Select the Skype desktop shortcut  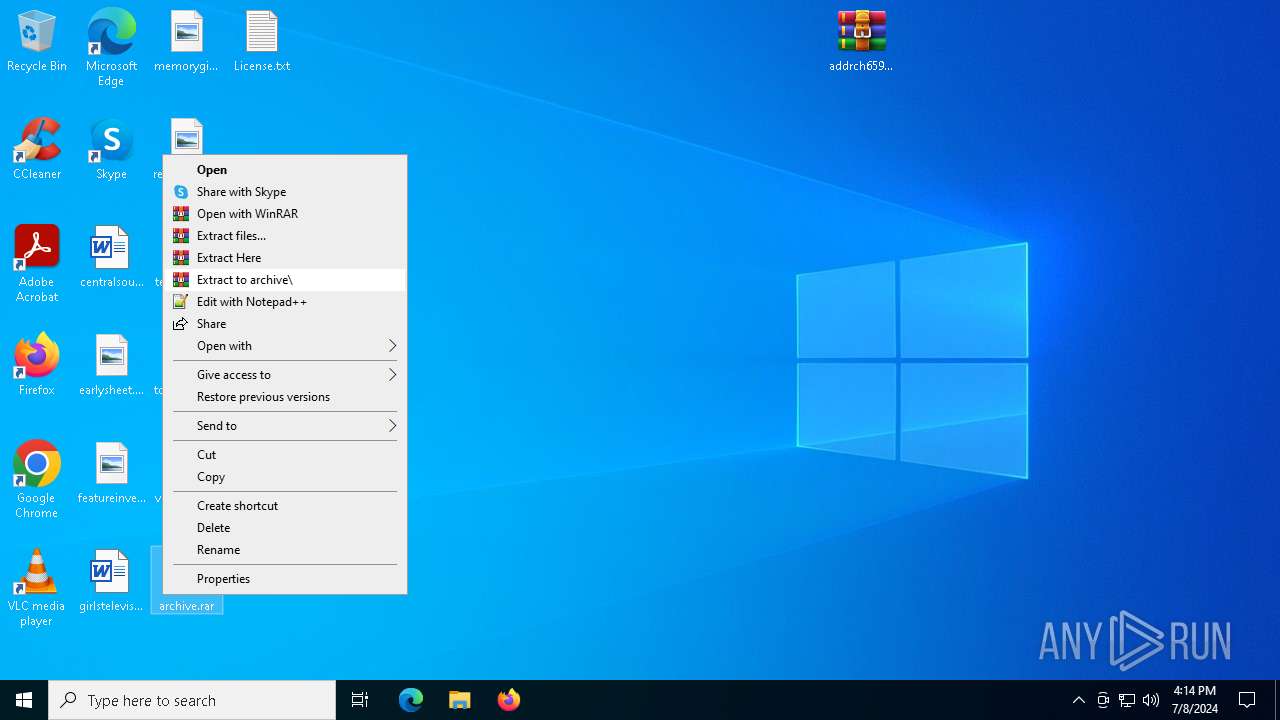pyautogui.click(x=111, y=150)
